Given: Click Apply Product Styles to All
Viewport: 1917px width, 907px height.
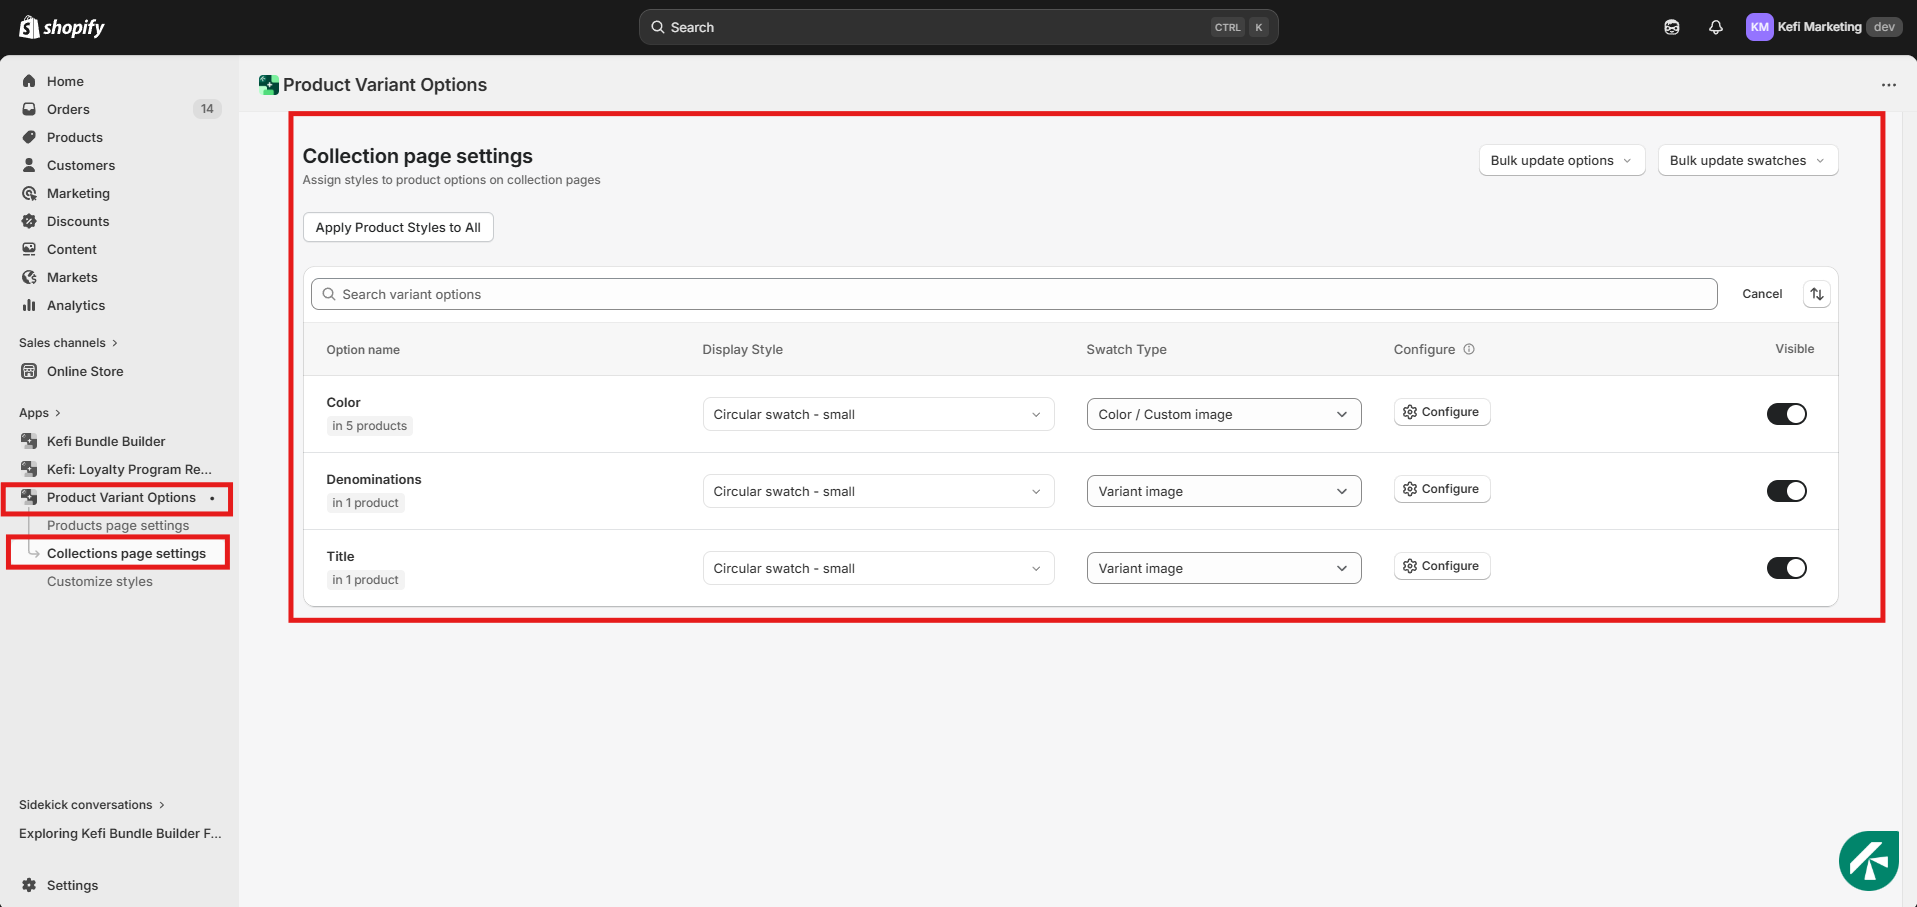Looking at the screenshot, I should 398,227.
